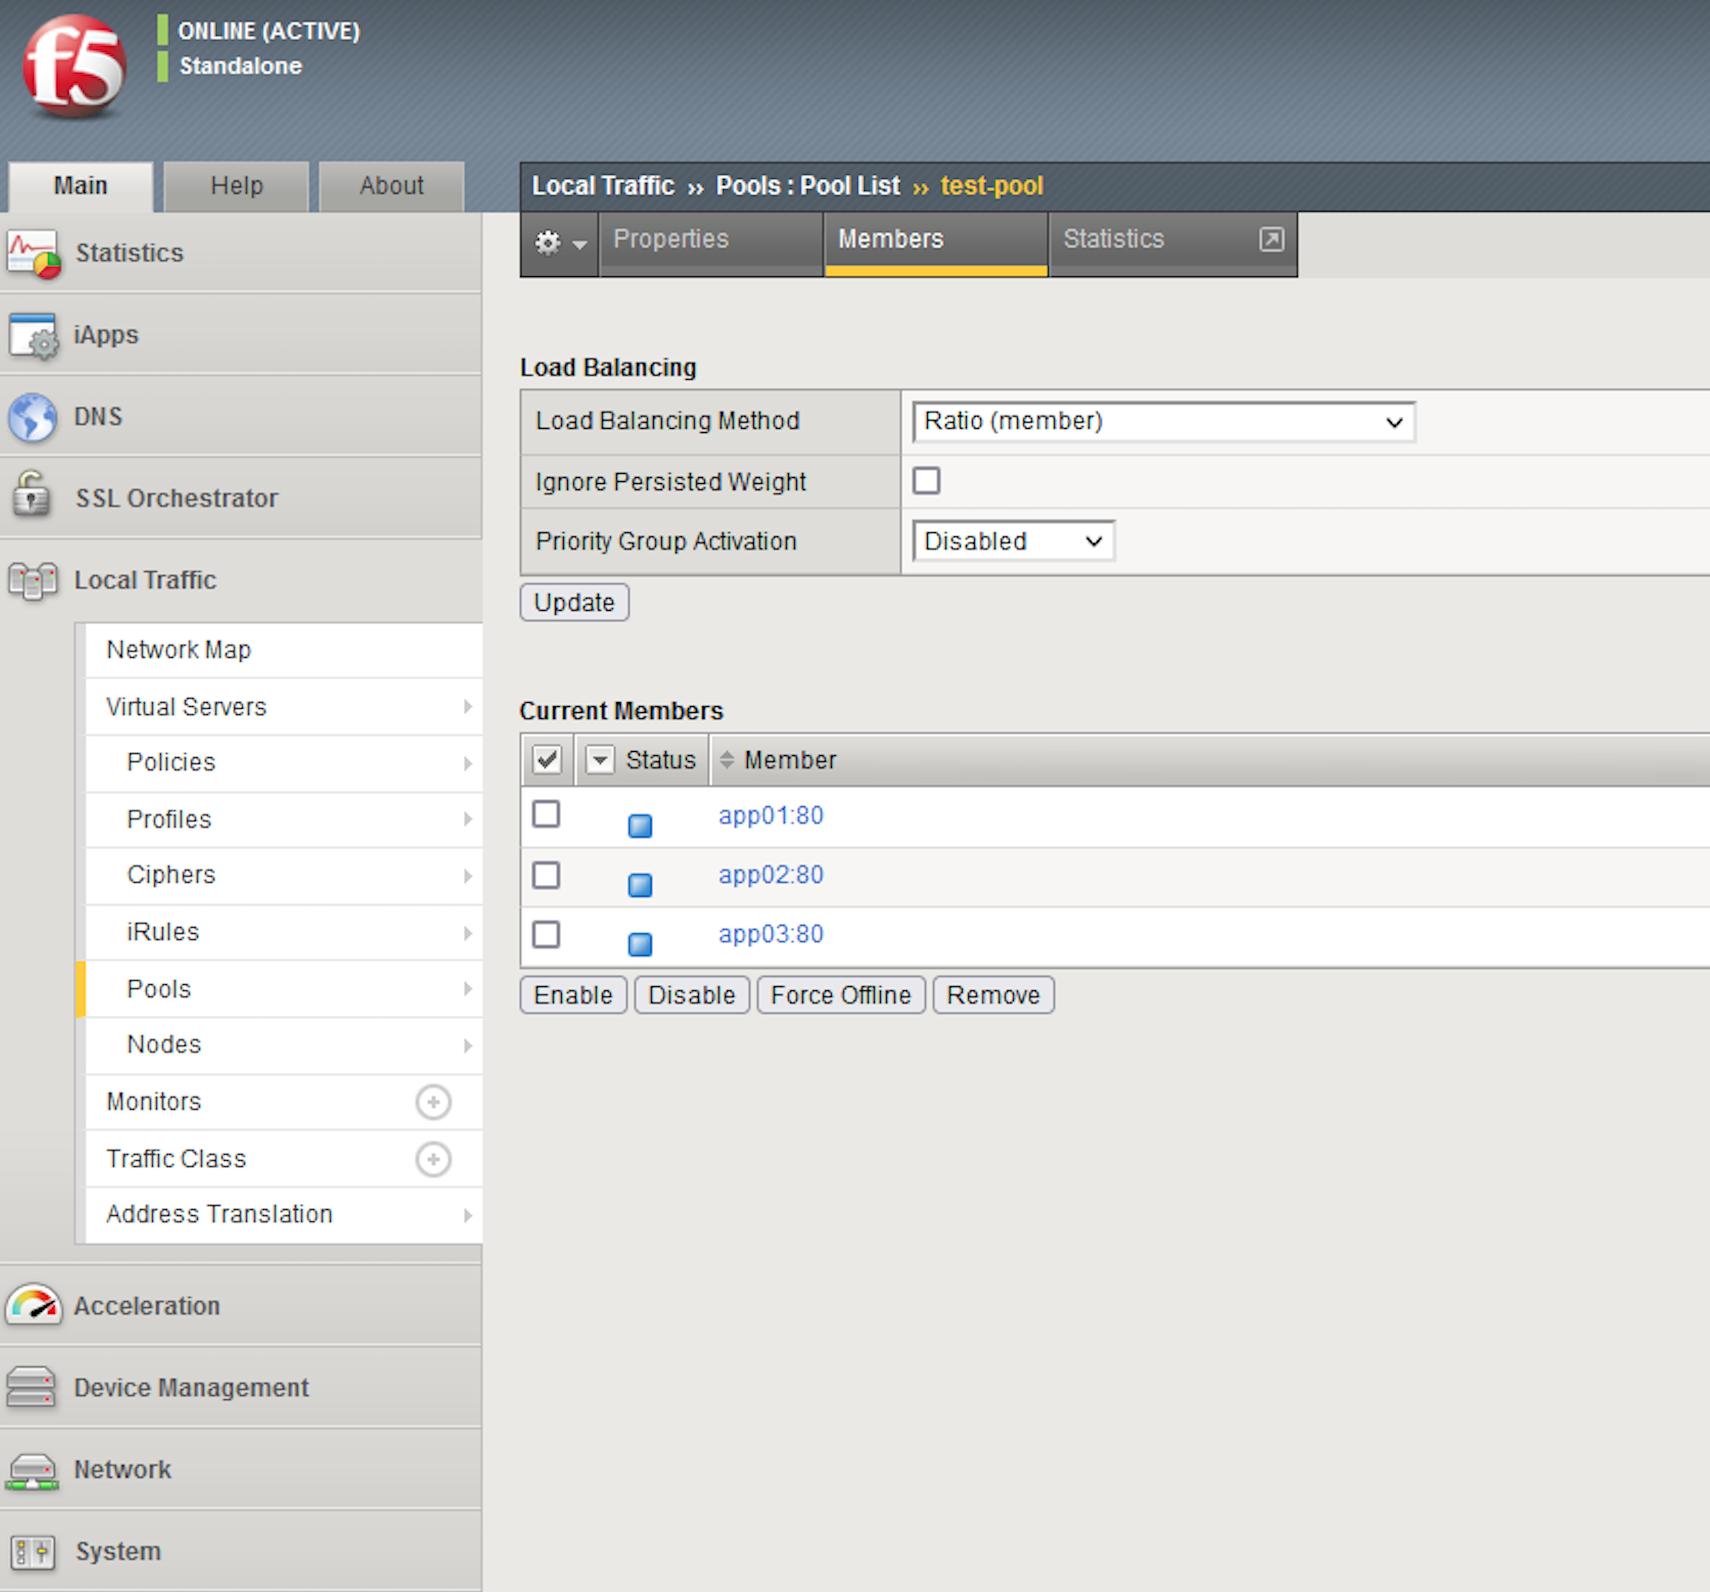Screen dimensions: 1710x1592
Task: Click the Acceleration gauge icon
Action: click(34, 1305)
